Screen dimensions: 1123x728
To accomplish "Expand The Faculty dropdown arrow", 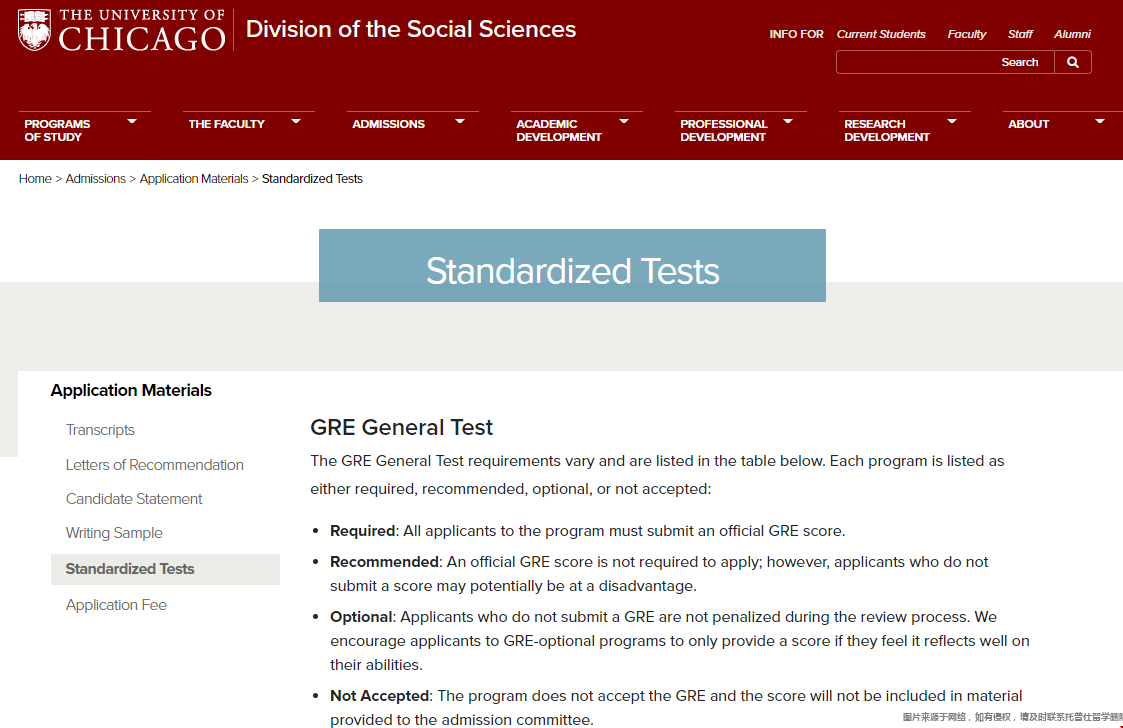I will (x=296, y=122).
